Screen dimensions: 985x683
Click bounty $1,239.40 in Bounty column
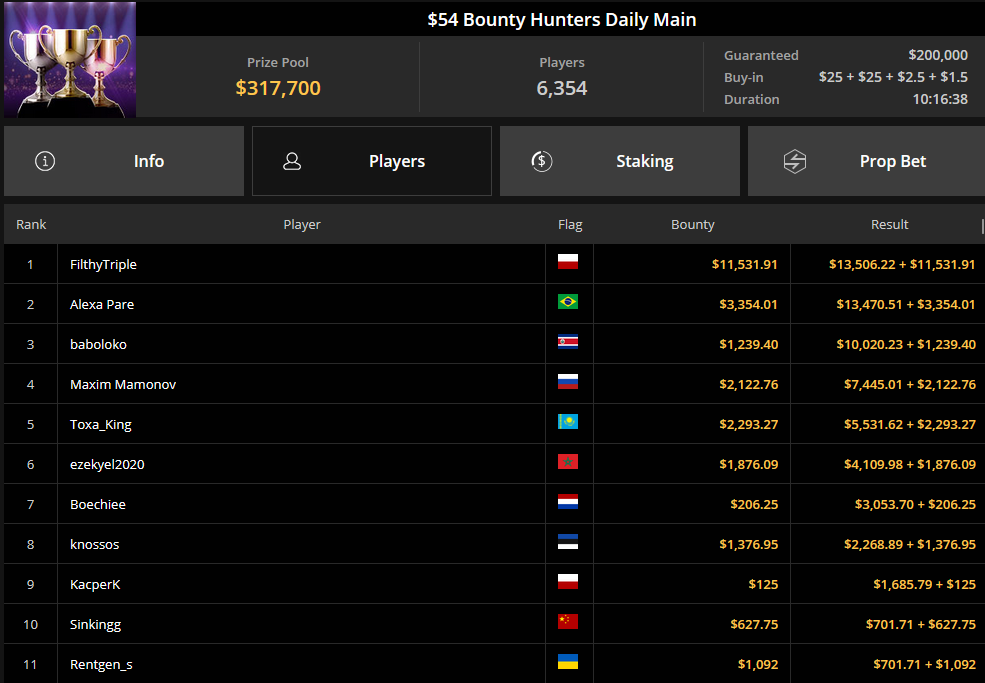pyautogui.click(x=748, y=344)
